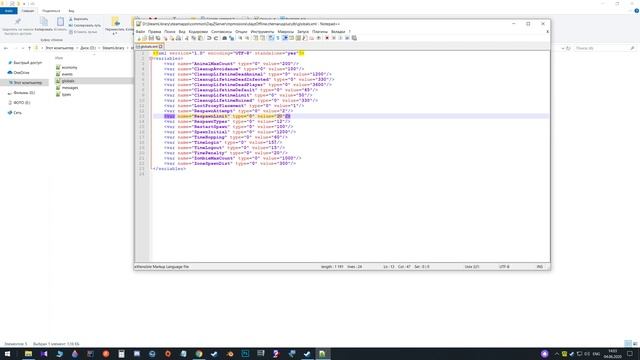Screen dimensions: 640x360
Task: Toggle Show All Characters in the toolbar
Action: (278, 38)
